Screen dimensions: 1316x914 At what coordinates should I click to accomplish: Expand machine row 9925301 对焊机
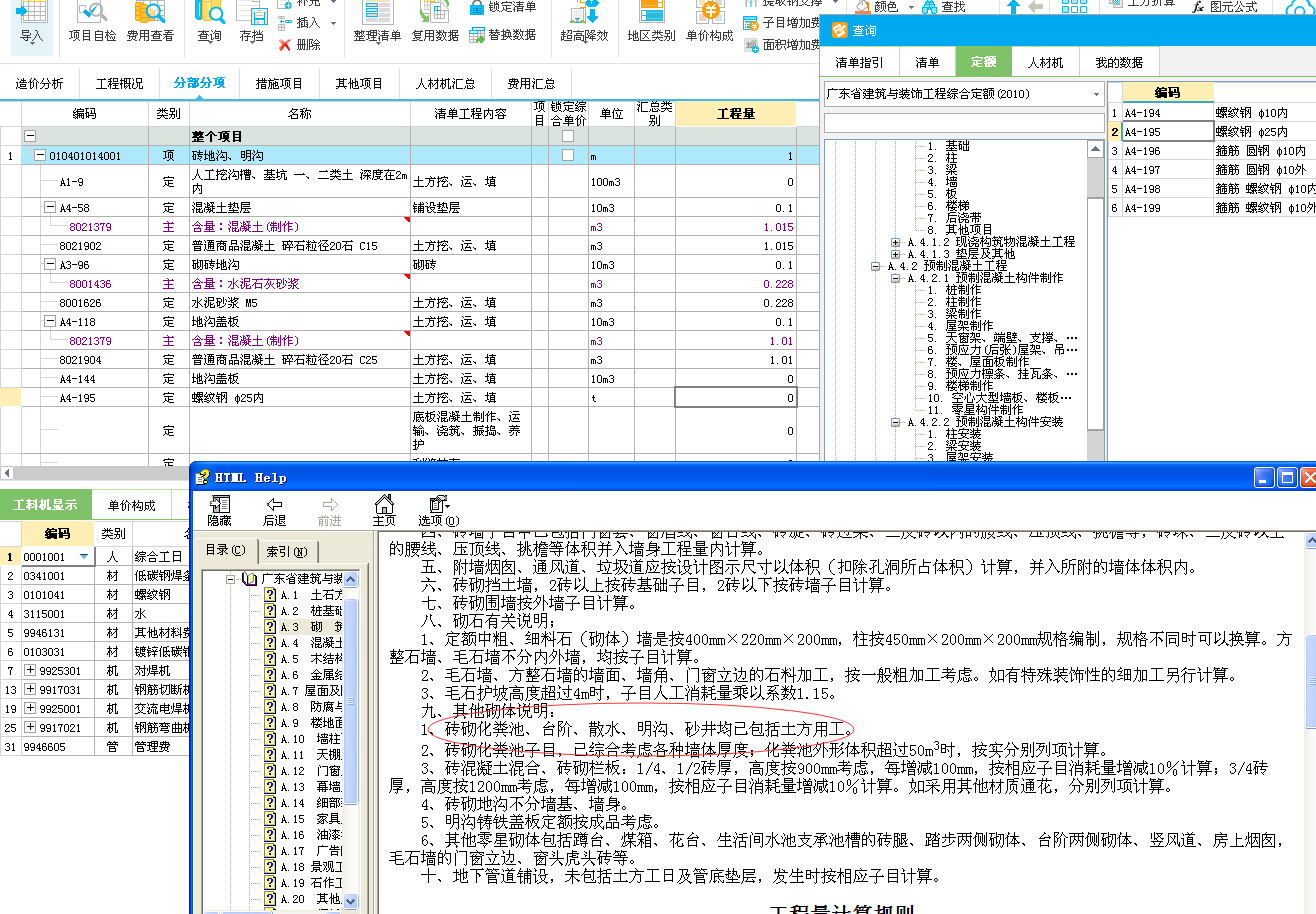(x=29, y=670)
